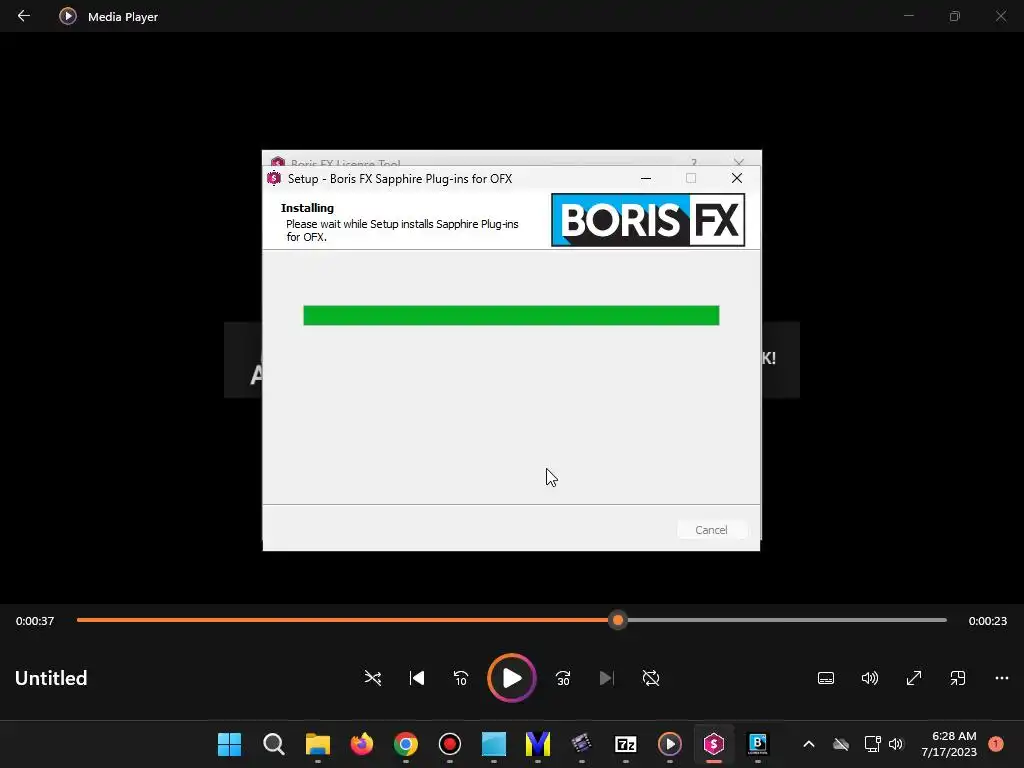This screenshot has width=1024, height=768.
Task: Start playback with the Play button
Action: pos(512,678)
